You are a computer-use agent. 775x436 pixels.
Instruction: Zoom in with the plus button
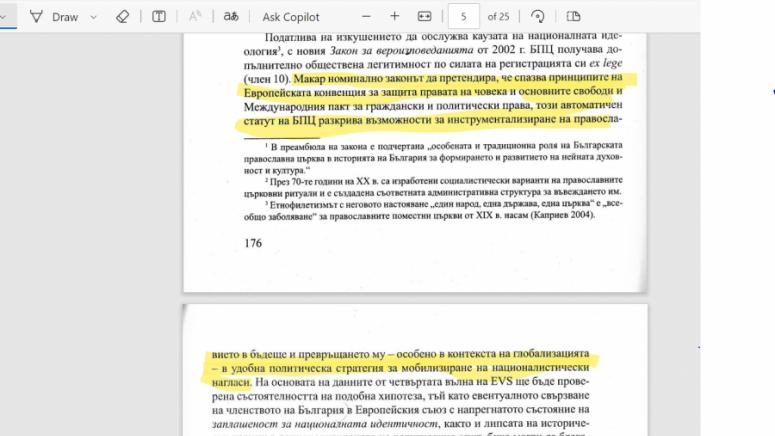pos(394,16)
